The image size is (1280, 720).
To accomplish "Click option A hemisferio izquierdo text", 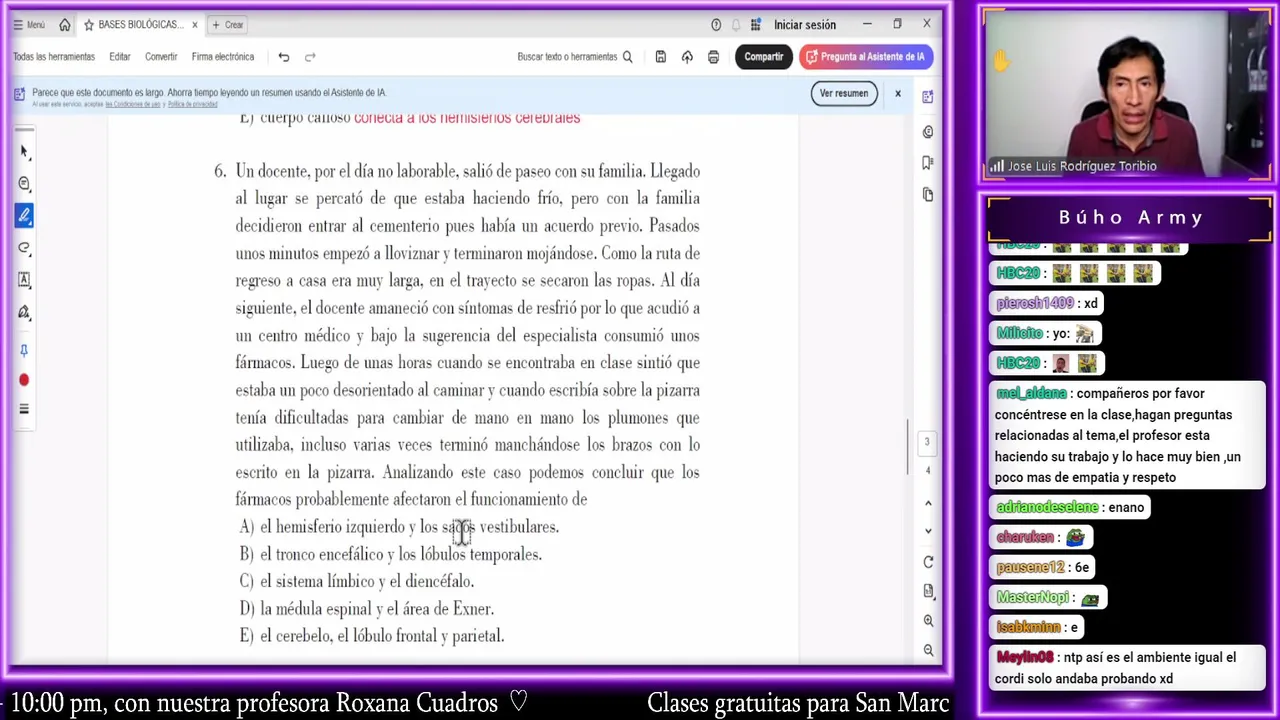I will point(399,527).
